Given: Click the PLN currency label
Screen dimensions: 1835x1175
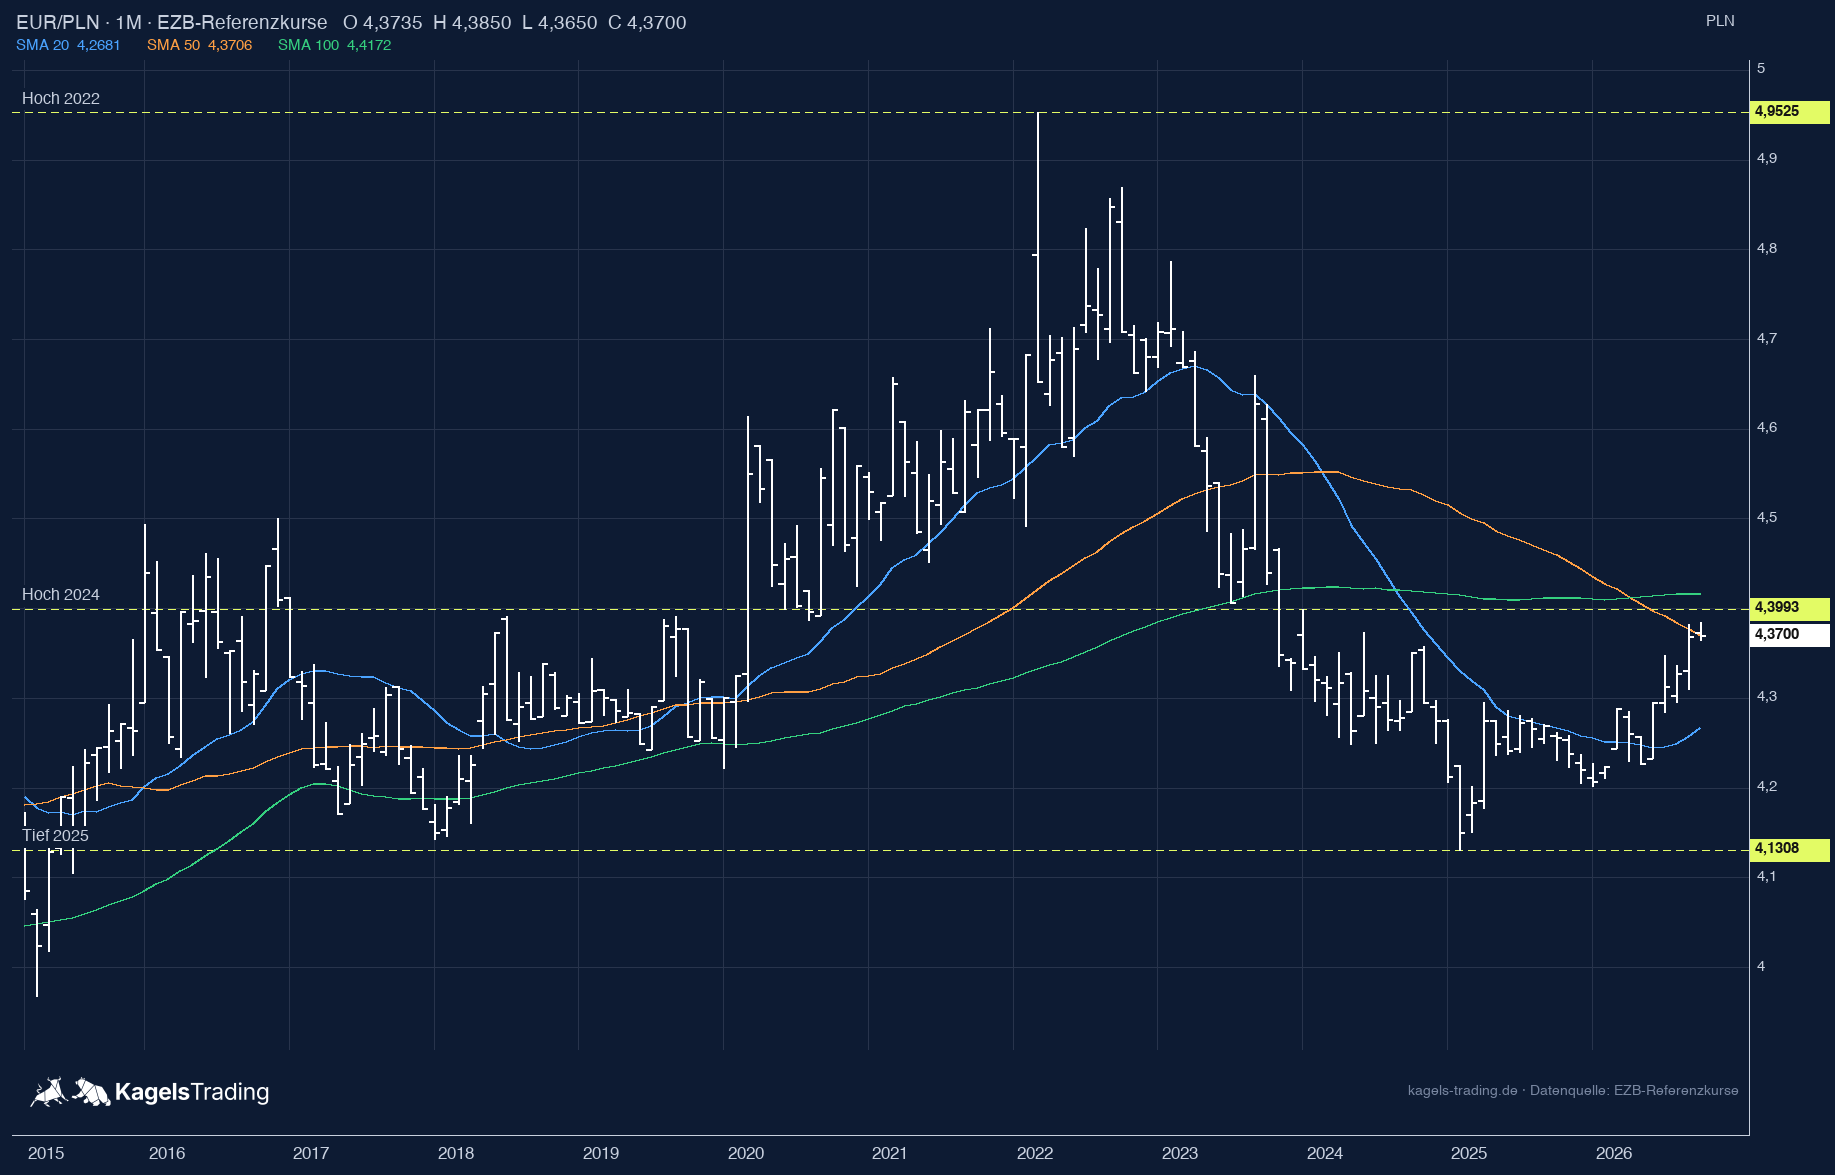Looking at the screenshot, I should pos(1720,21).
